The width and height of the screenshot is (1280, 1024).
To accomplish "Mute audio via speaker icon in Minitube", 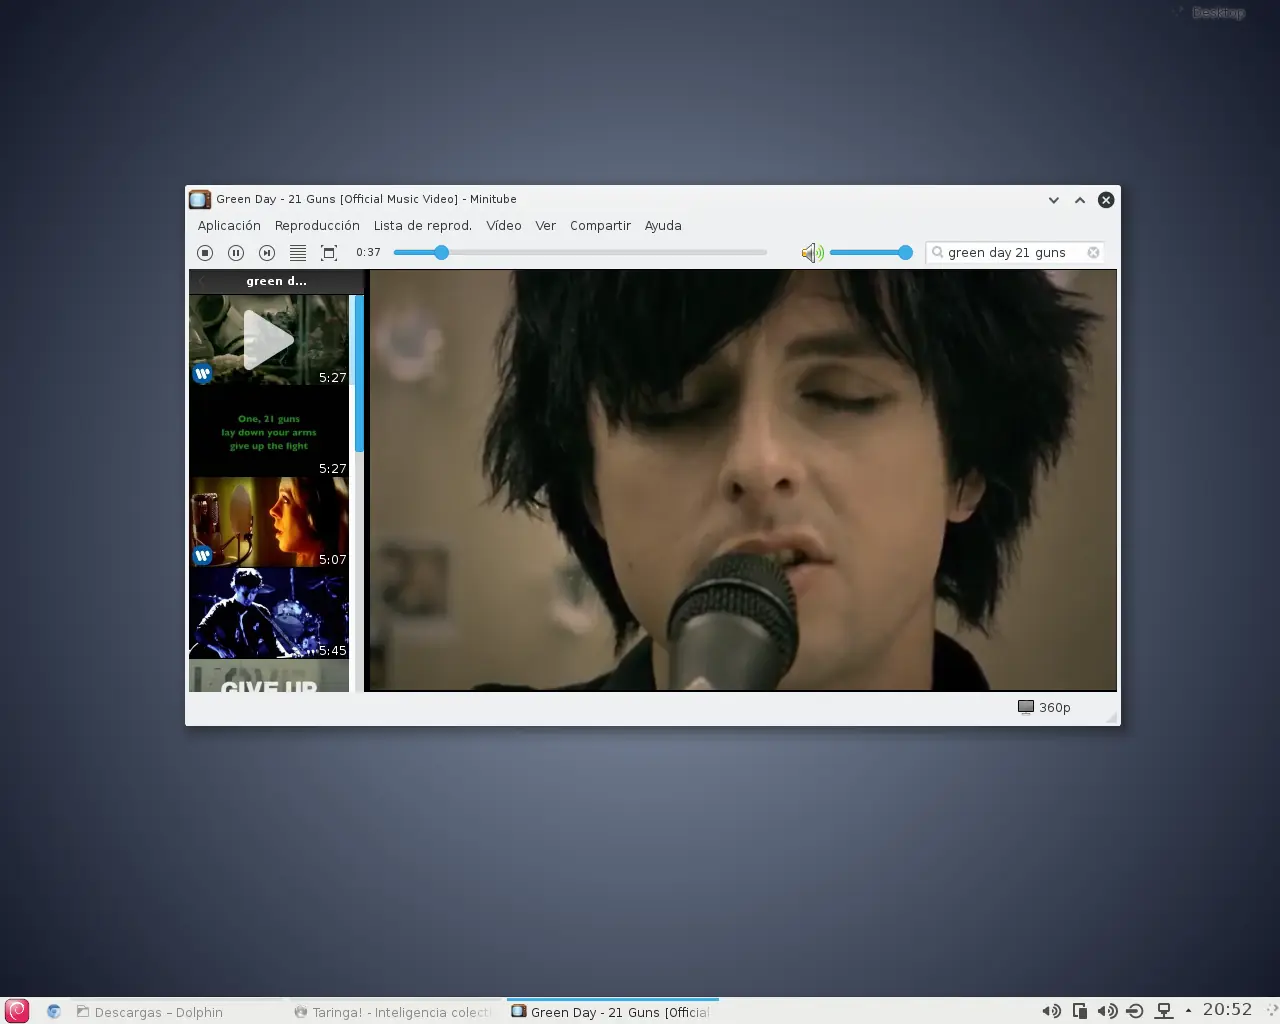I will (812, 253).
